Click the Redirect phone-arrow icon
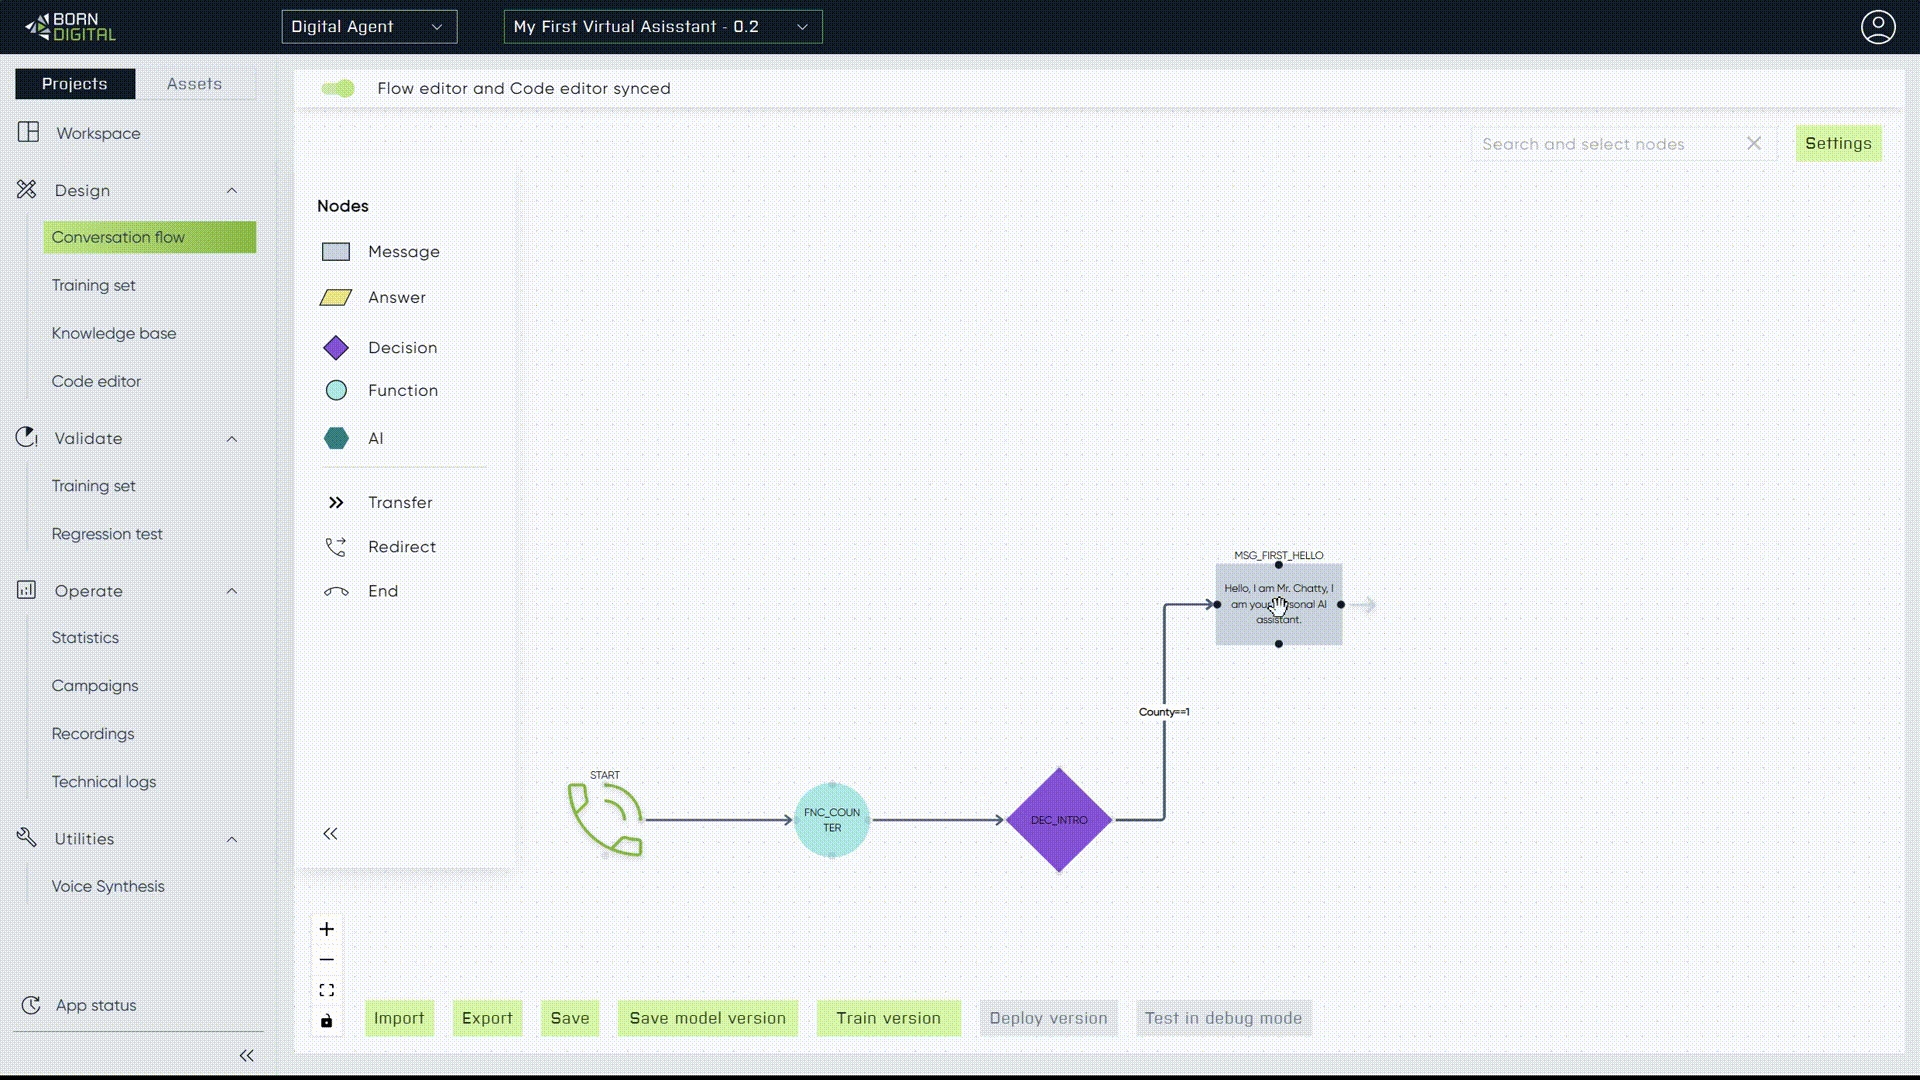 point(336,547)
